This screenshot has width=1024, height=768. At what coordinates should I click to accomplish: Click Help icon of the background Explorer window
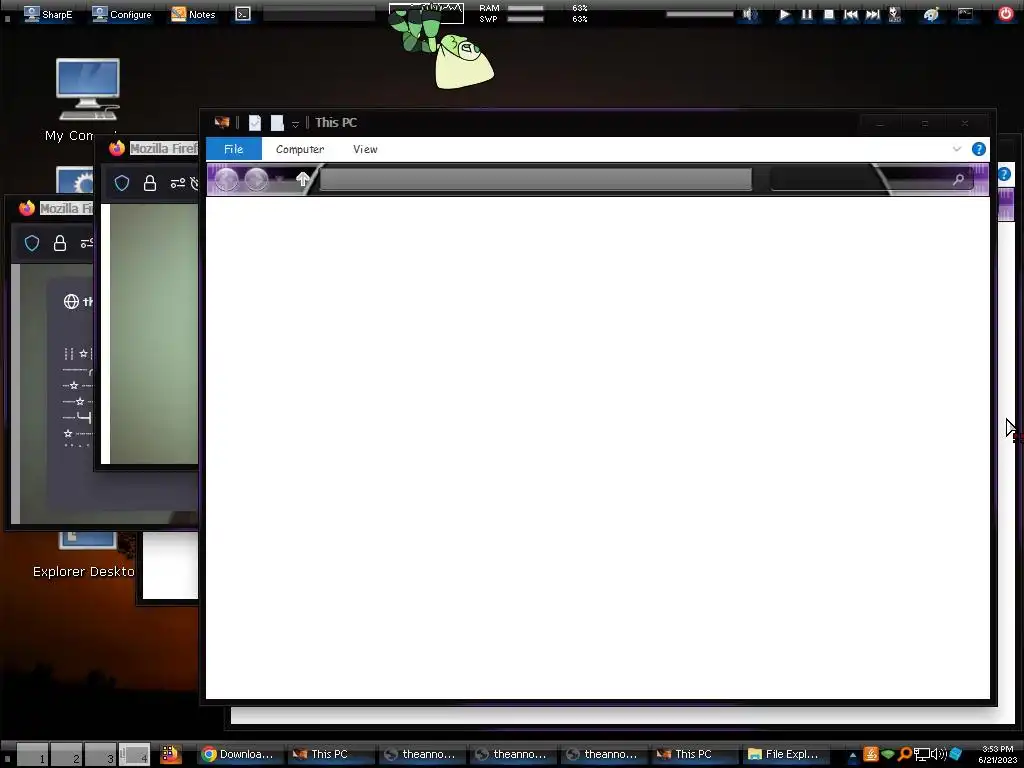point(1004,174)
